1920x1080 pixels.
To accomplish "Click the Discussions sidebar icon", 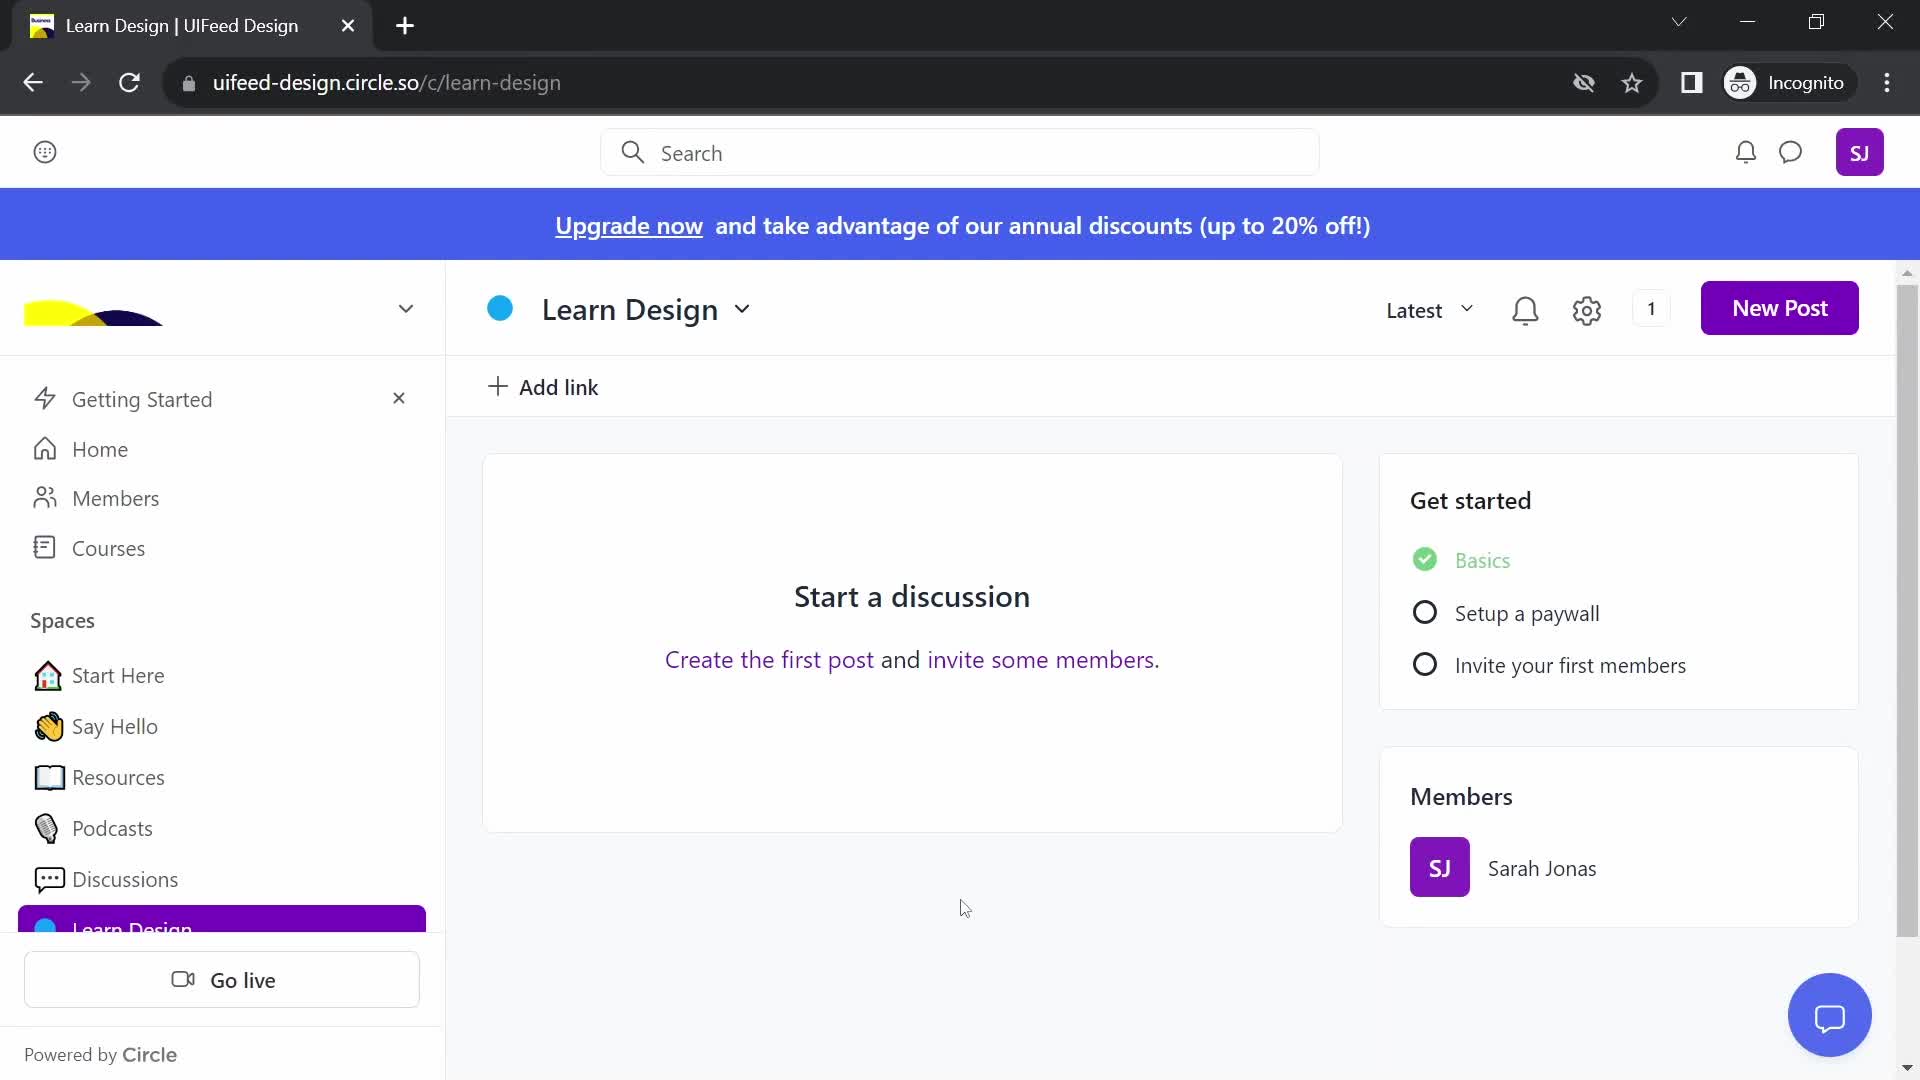I will [x=49, y=880].
